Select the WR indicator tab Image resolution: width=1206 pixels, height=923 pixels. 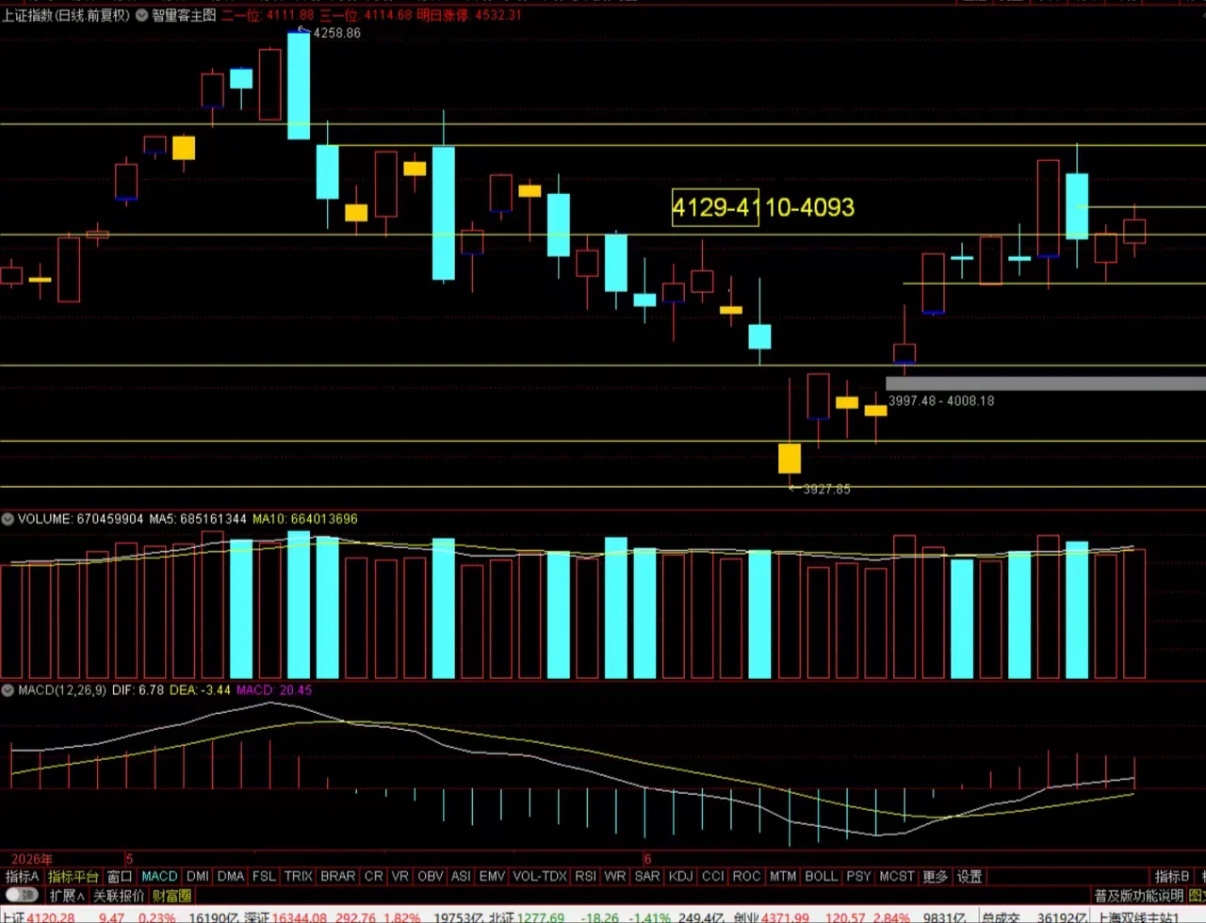point(615,876)
